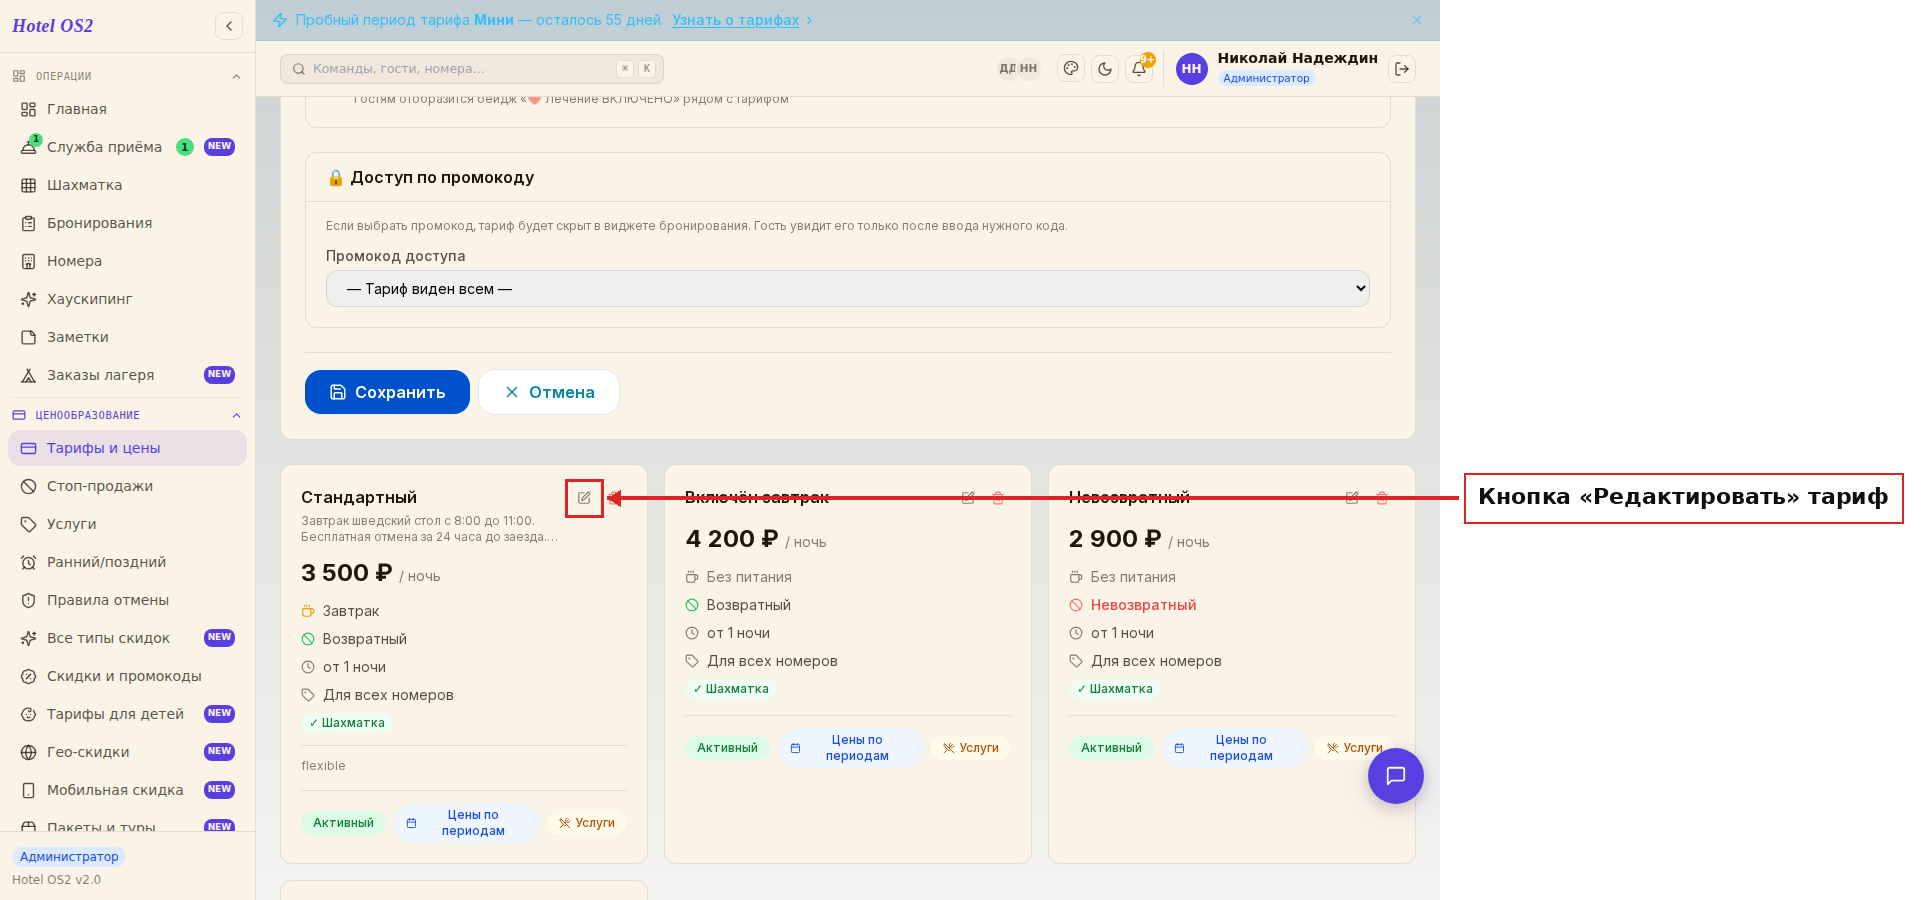Open Цены по периодам for Невозвратный
This screenshot has height=900, width=1927.
tap(1234, 748)
